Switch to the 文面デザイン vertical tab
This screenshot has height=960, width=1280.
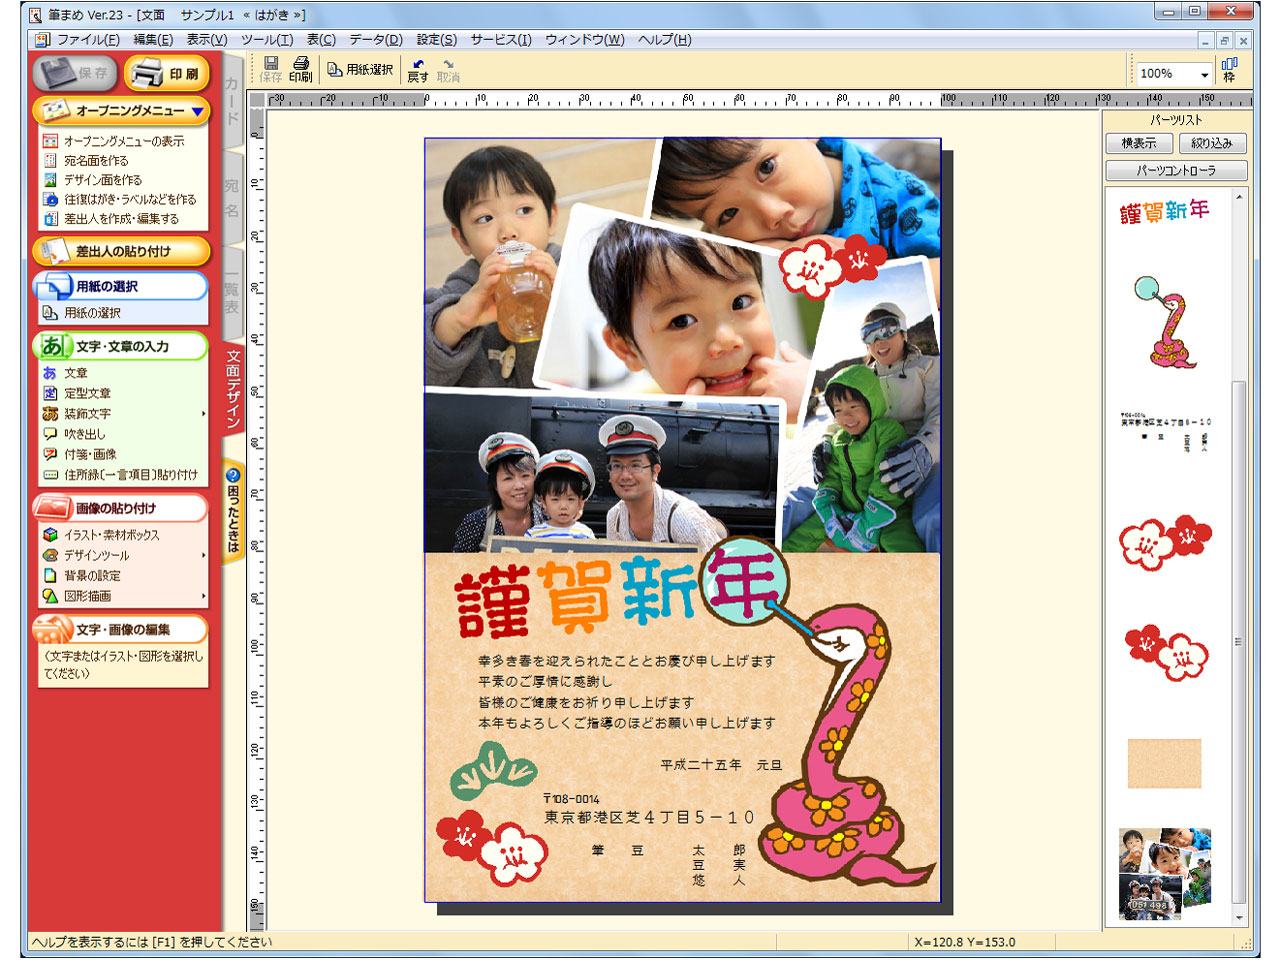point(233,390)
